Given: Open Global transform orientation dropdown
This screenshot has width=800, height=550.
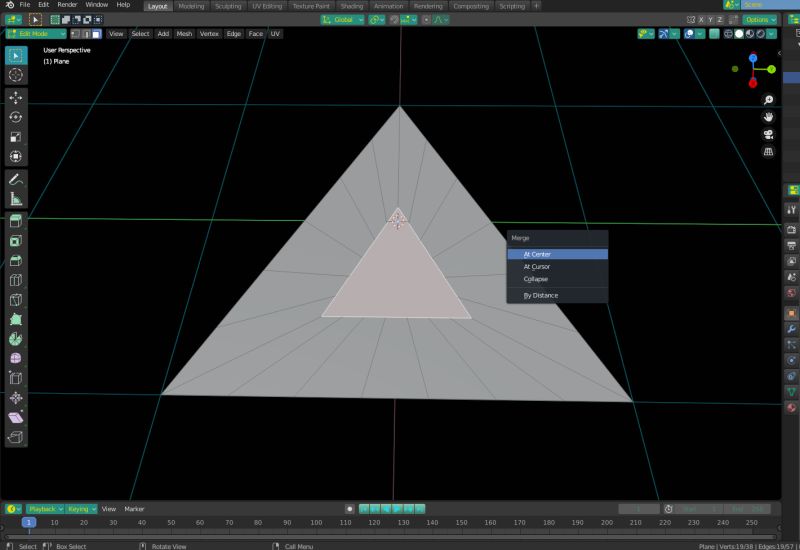Looking at the screenshot, I should (x=342, y=20).
